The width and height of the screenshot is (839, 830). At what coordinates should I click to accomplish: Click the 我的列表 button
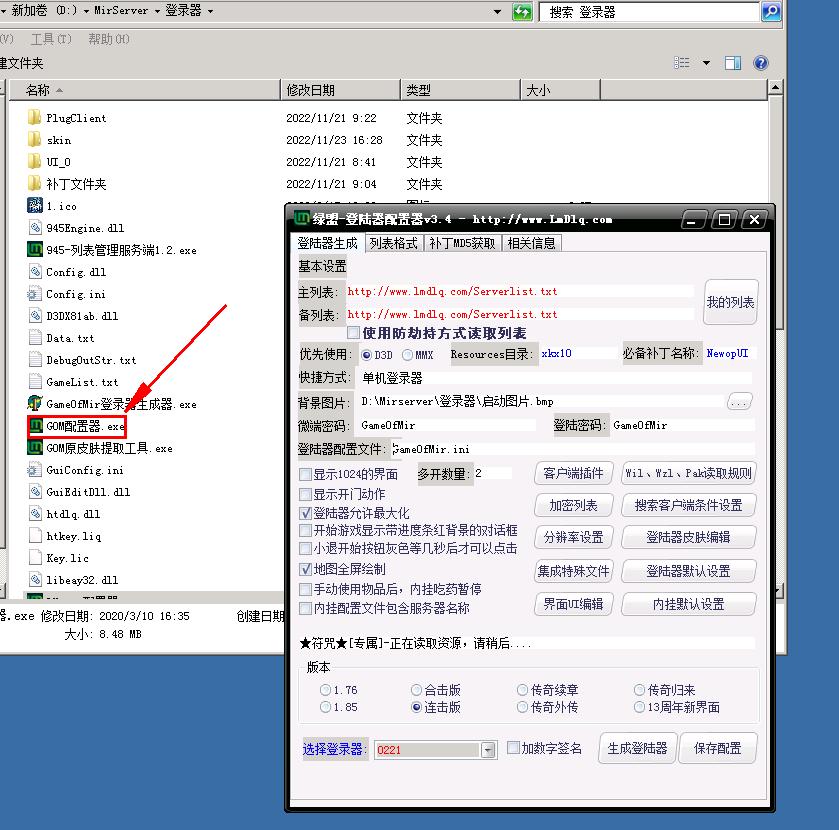pos(730,302)
